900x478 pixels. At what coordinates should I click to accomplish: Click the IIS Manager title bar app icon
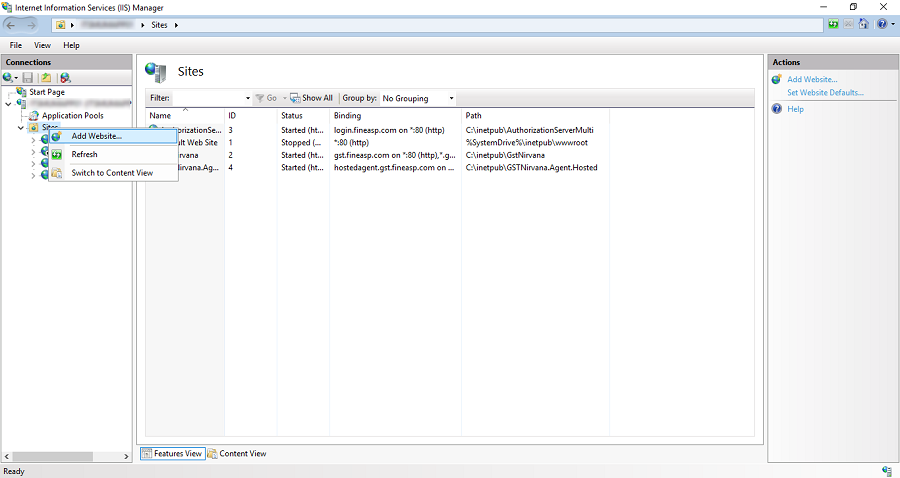(x=7, y=7)
